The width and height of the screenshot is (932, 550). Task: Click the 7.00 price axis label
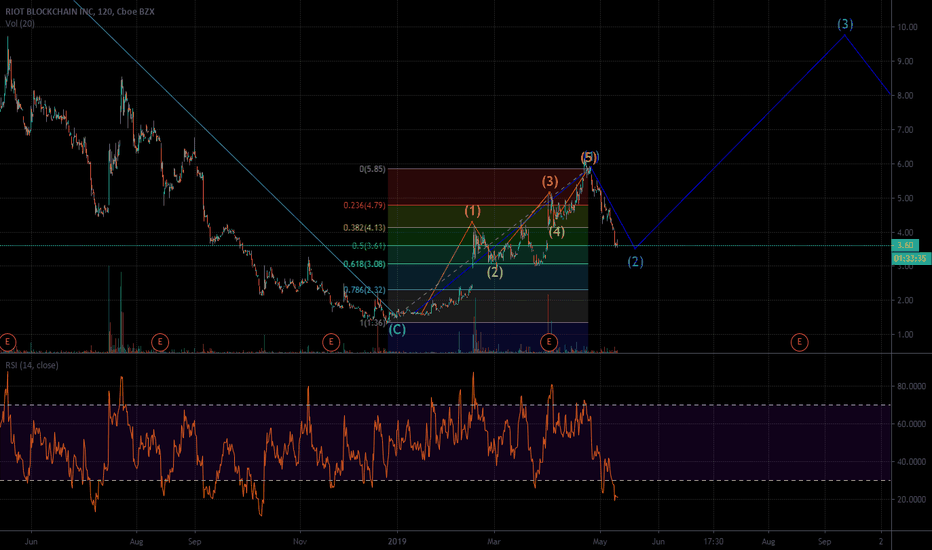click(x=905, y=130)
